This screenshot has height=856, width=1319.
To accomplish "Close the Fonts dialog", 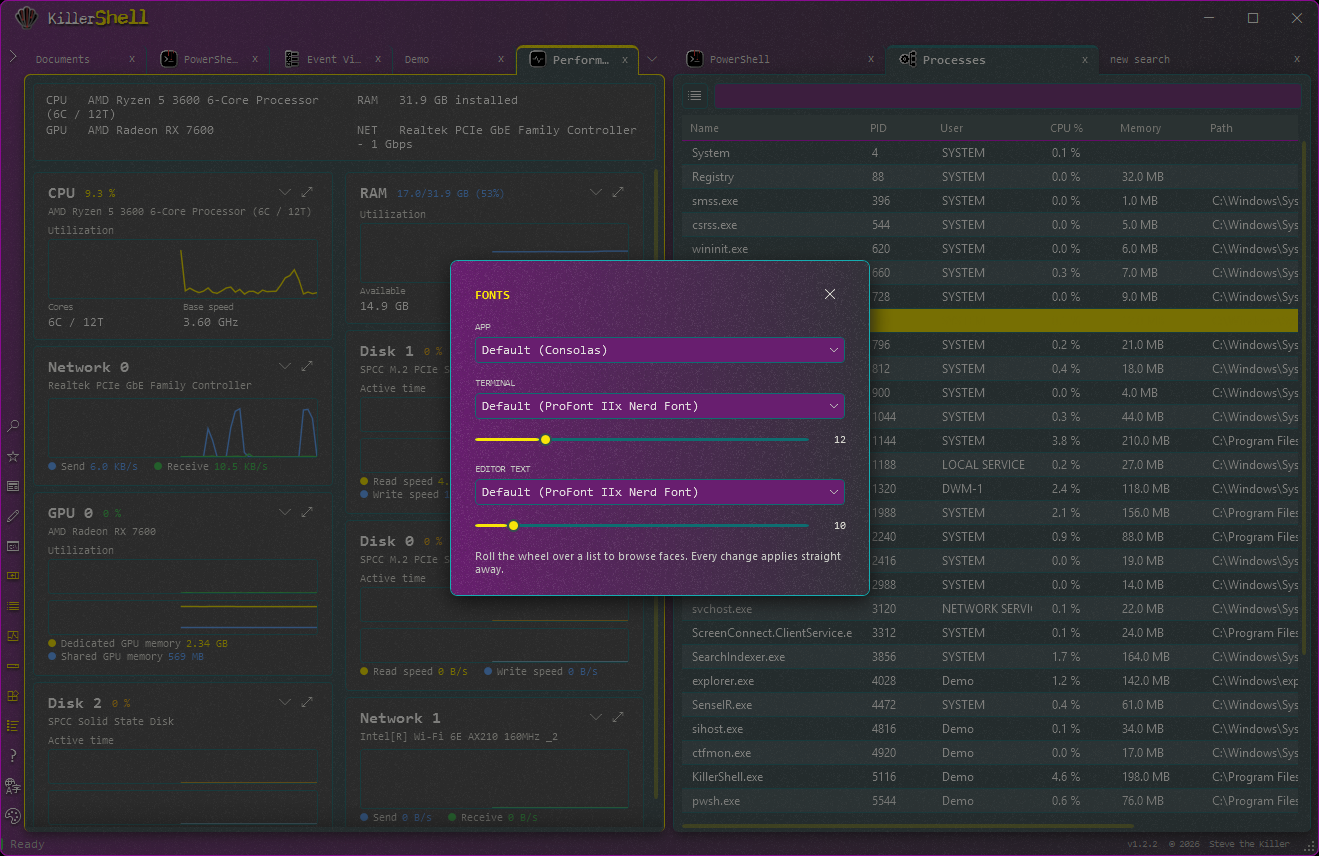I will click(829, 294).
